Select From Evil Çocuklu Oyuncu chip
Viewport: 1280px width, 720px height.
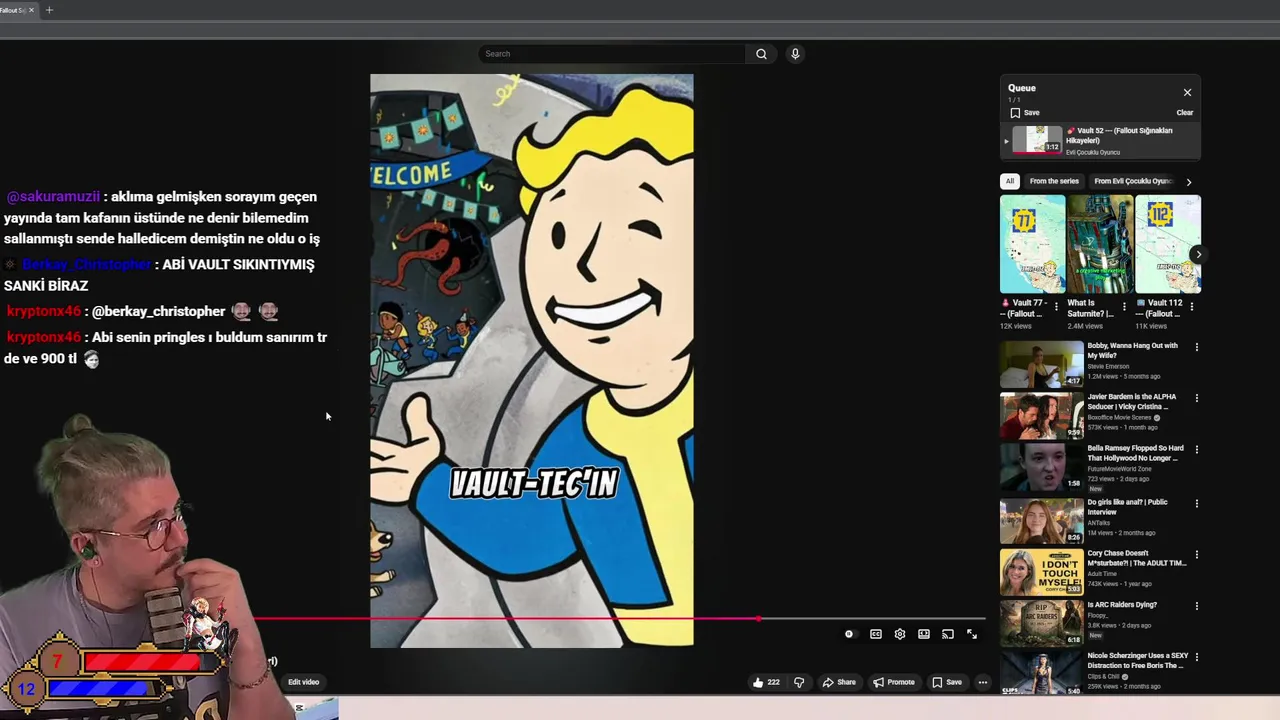1132,181
